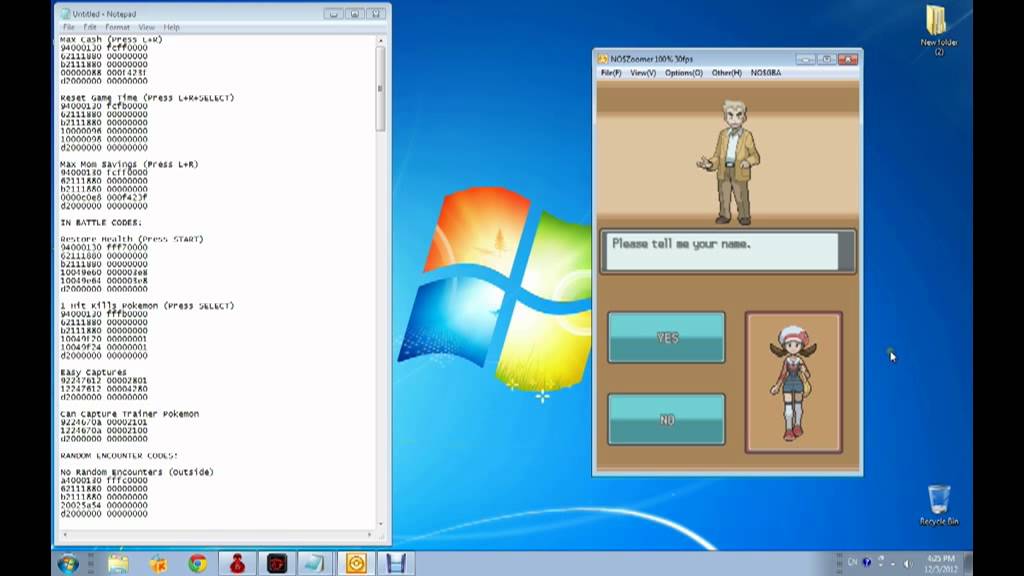Open Google Chrome from the taskbar

(197, 563)
